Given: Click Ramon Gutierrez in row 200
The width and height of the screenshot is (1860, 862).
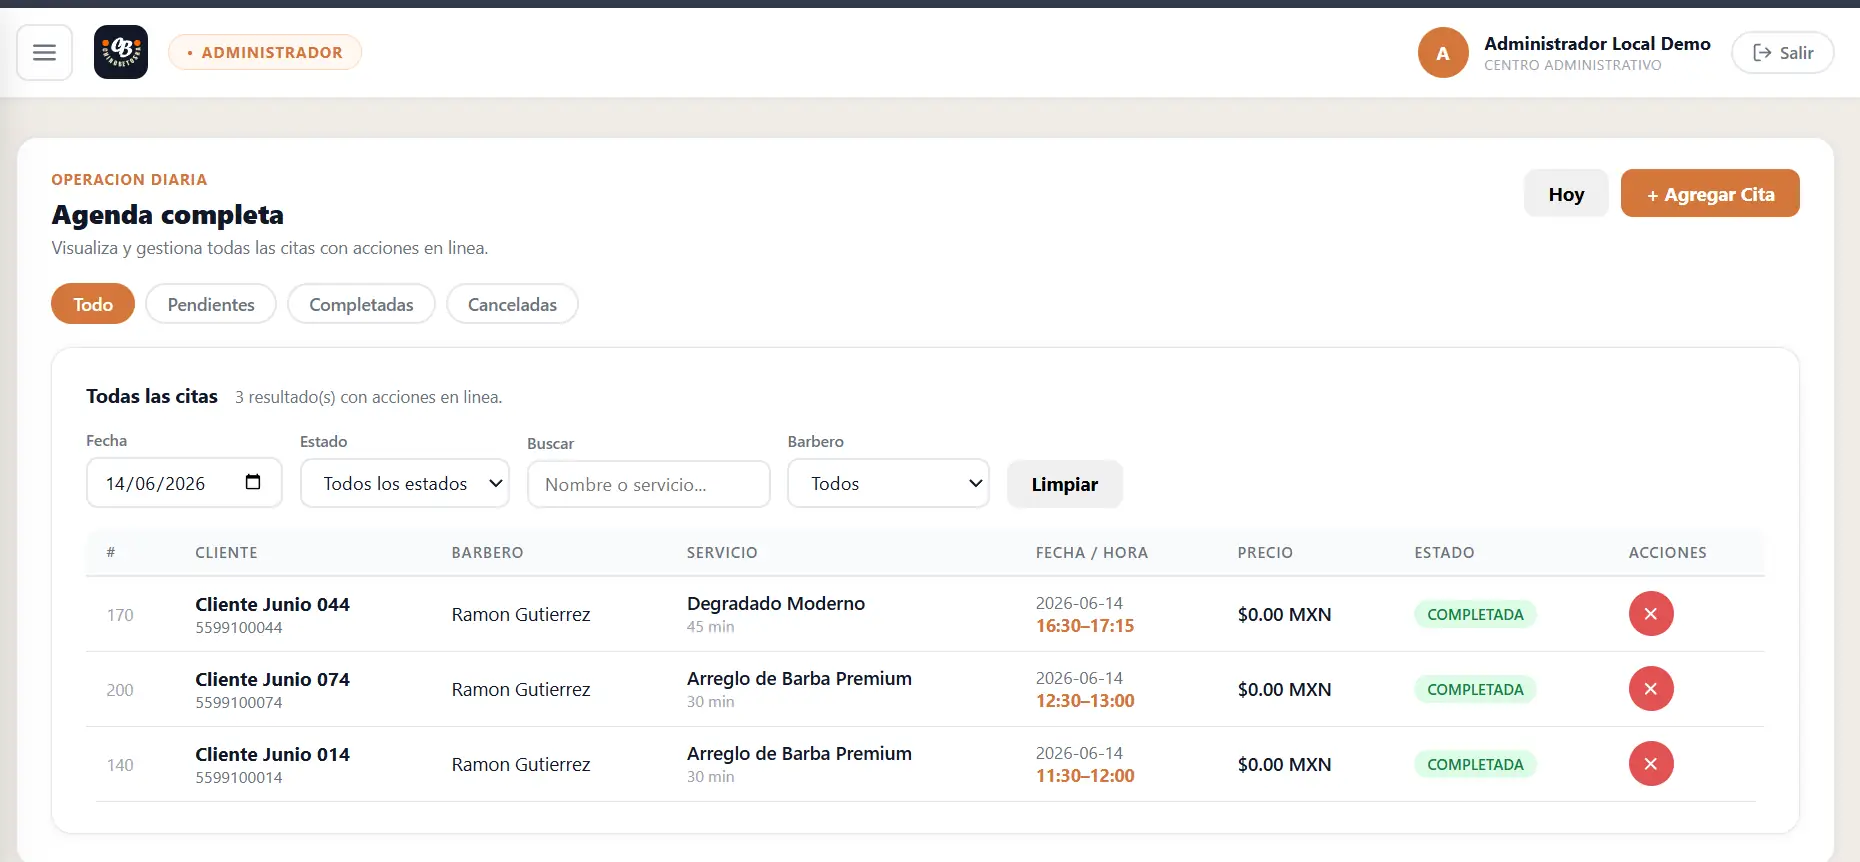Looking at the screenshot, I should pos(521,689).
